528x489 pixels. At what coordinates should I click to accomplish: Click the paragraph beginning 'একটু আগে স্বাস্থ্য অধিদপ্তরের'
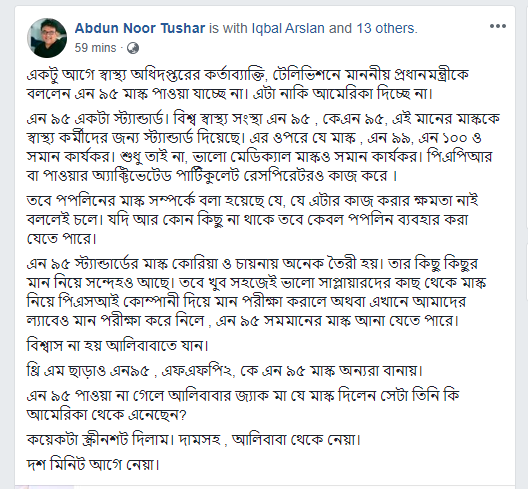tap(248, 84)
